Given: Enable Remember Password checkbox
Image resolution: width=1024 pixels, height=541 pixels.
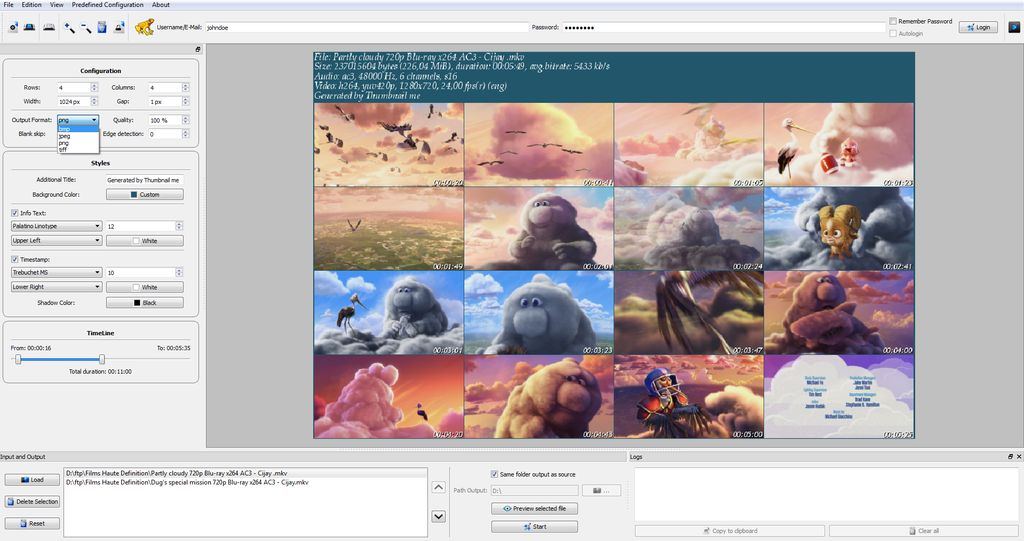Looking at the screenshot, I should (x=893, y=22).
